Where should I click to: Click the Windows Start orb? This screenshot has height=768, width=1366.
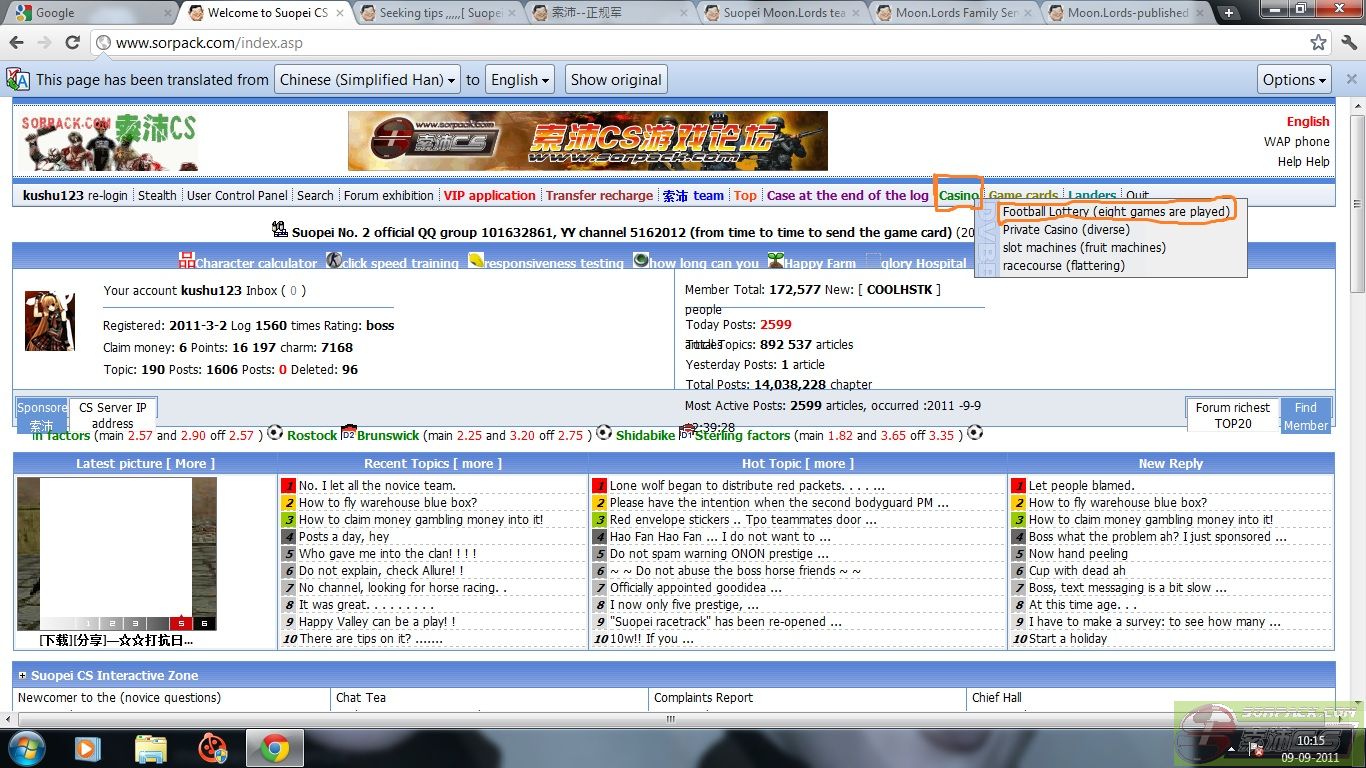pos(26,747)
